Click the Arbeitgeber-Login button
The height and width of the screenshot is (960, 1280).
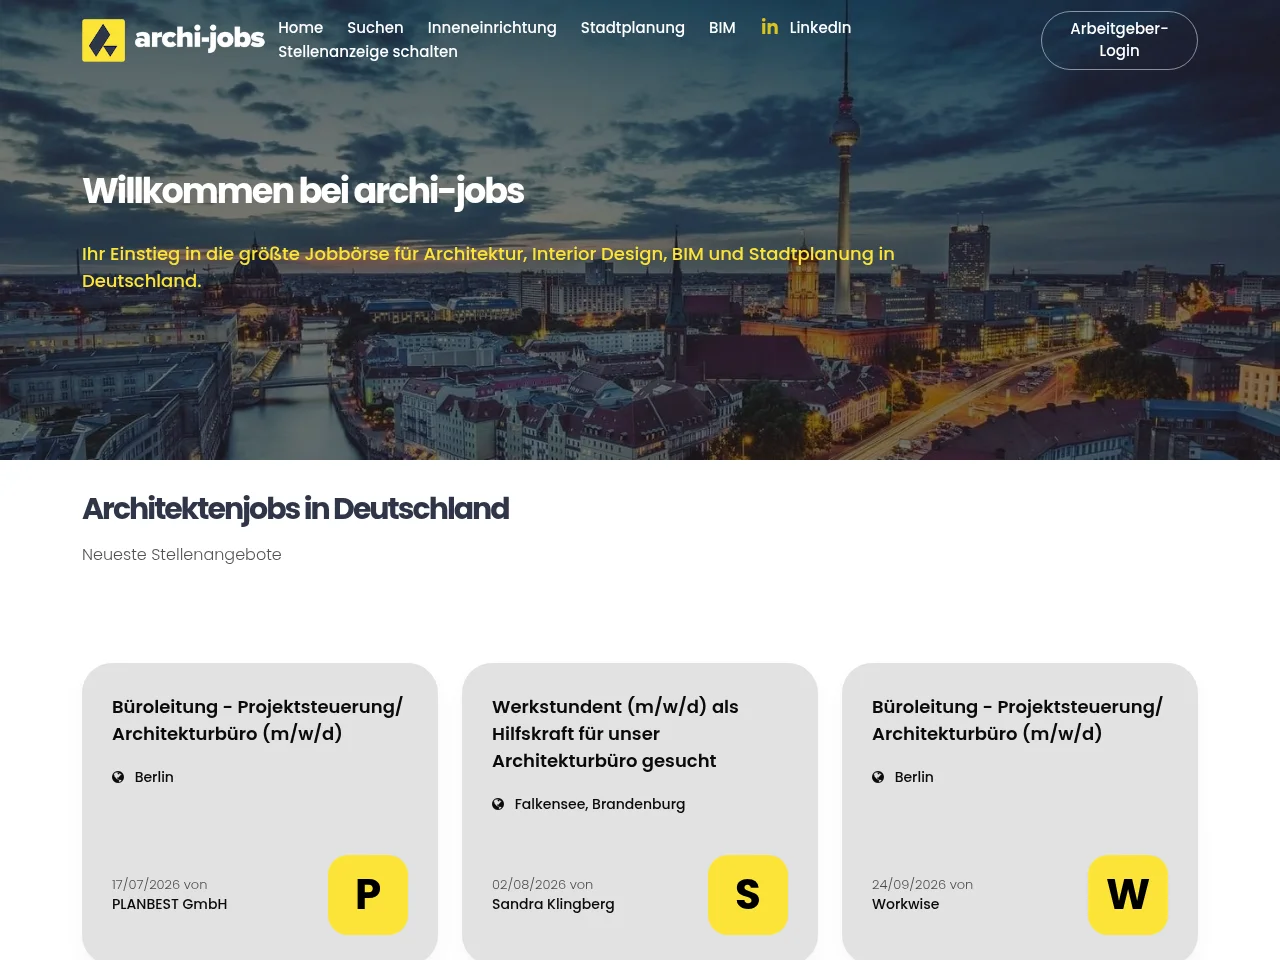click(x=1119, y=40)
